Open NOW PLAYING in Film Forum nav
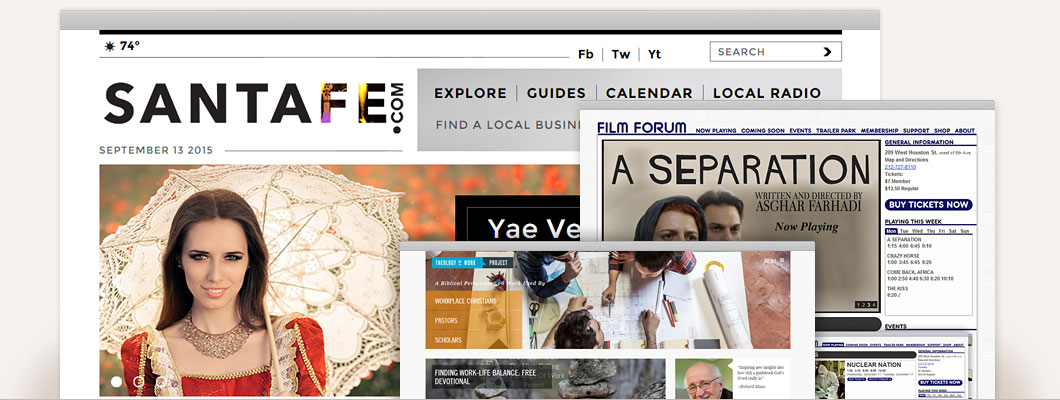Image resolution: width=1060 pixels, height=400 pixels. point(716,130)
